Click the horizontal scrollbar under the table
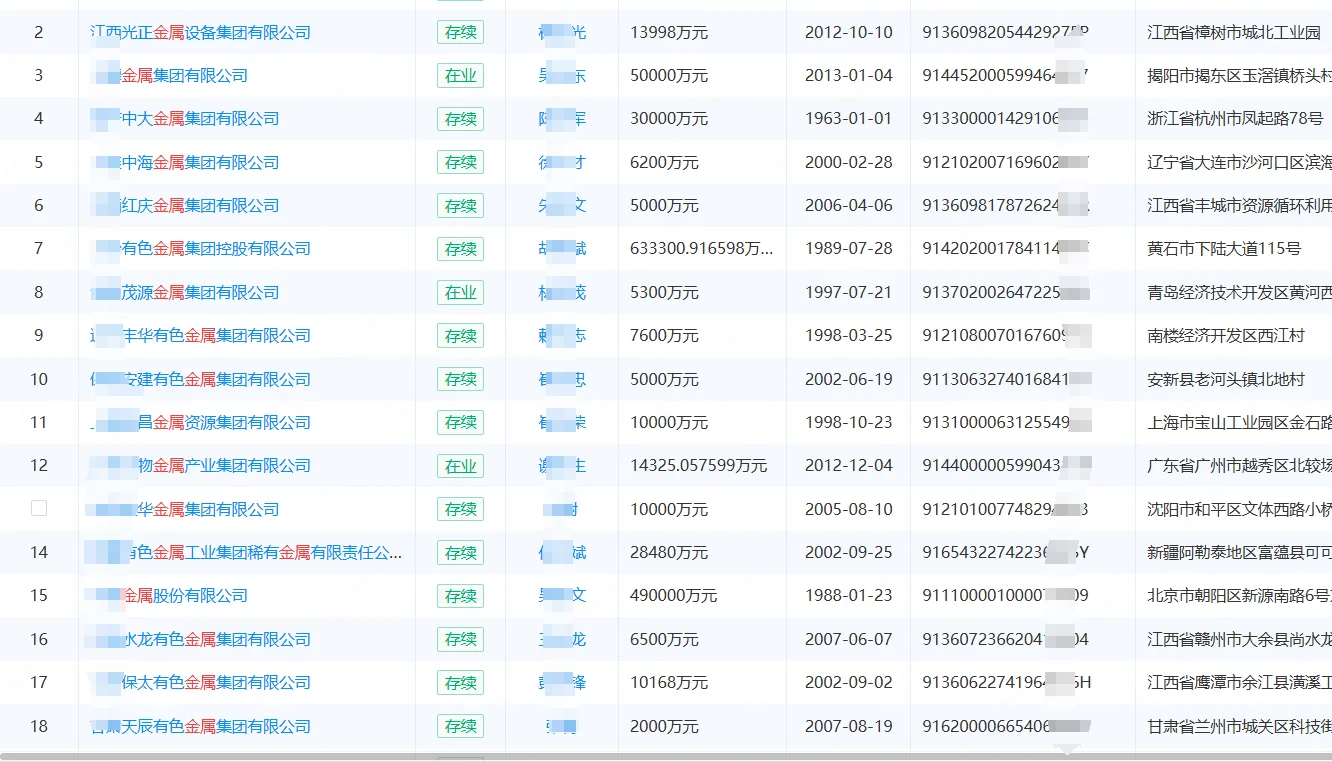 point(666,757)
